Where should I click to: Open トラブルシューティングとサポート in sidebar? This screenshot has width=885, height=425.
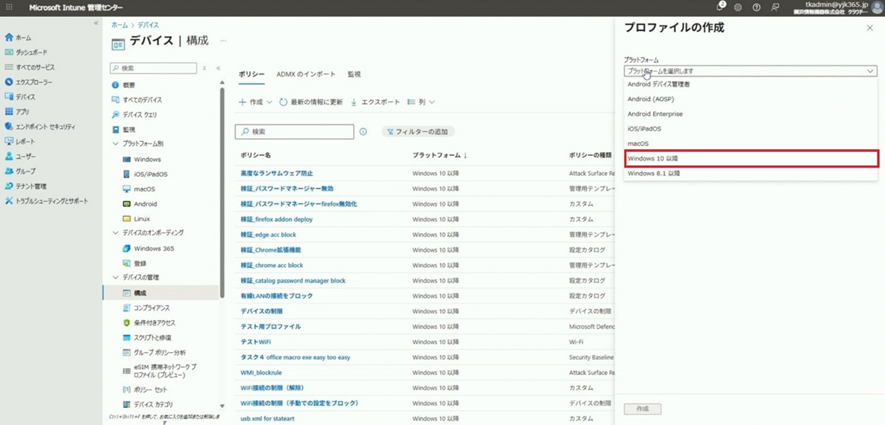point(51,201)
